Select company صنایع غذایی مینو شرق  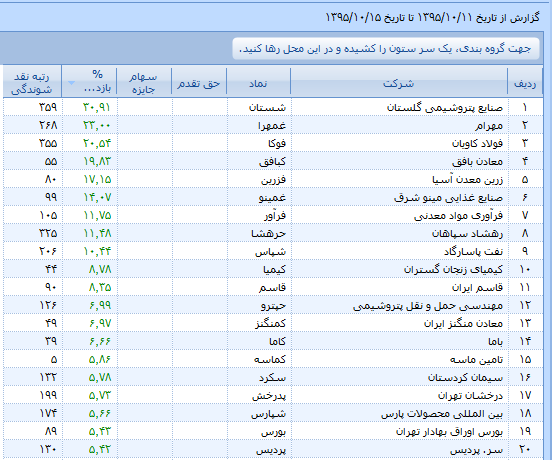point(448,197)
